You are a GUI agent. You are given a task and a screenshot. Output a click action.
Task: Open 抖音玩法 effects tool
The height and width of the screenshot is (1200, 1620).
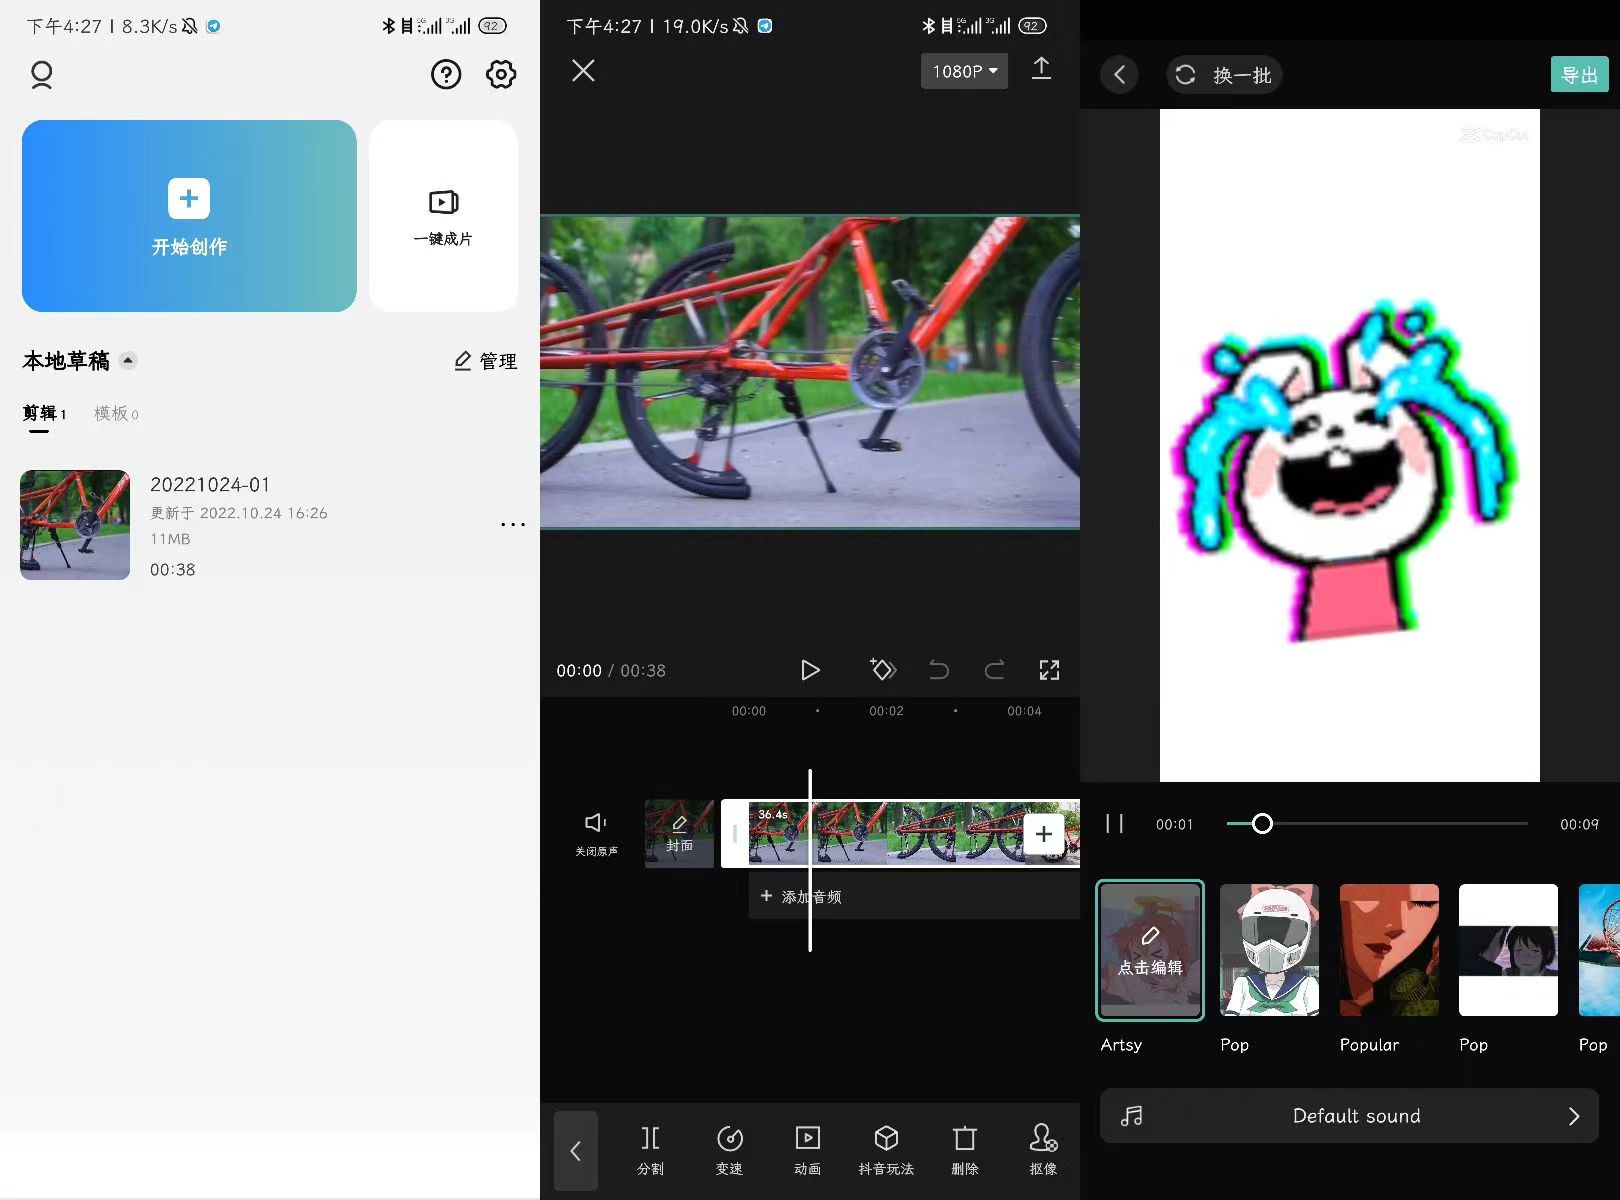pyautogui.click(x=886, y=1150)
